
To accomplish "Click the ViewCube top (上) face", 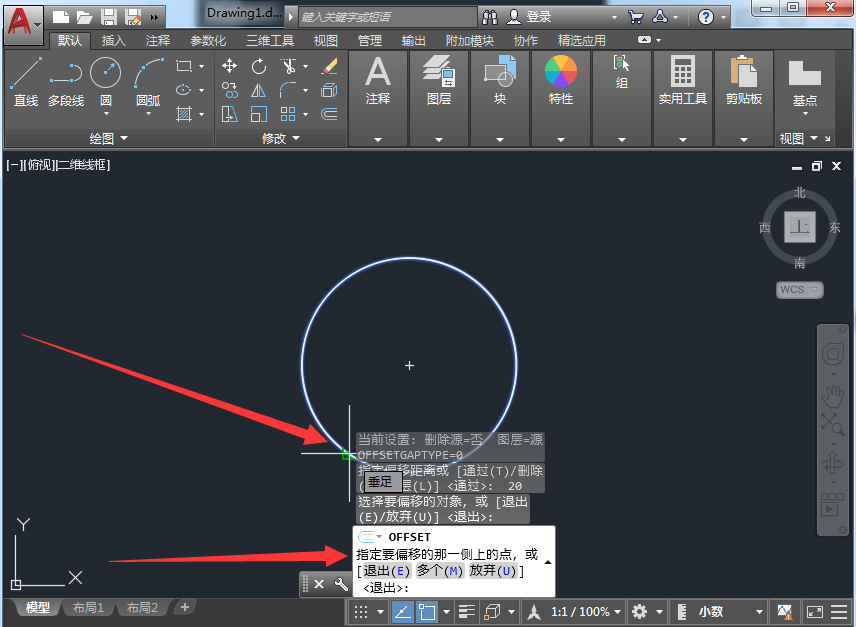I will (800, 226).
